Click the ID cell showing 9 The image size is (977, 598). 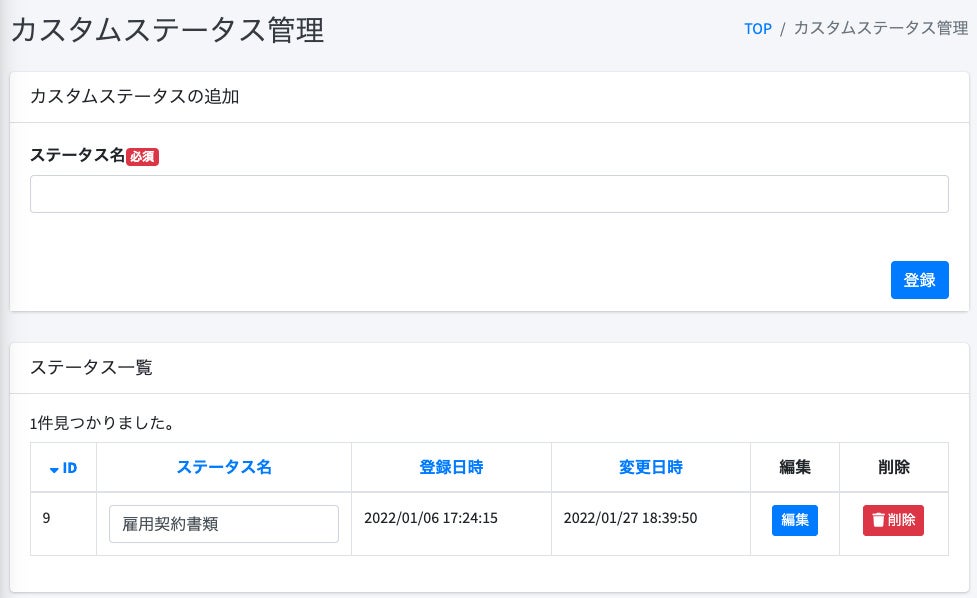pyautogui.click(x=47, y=518)
